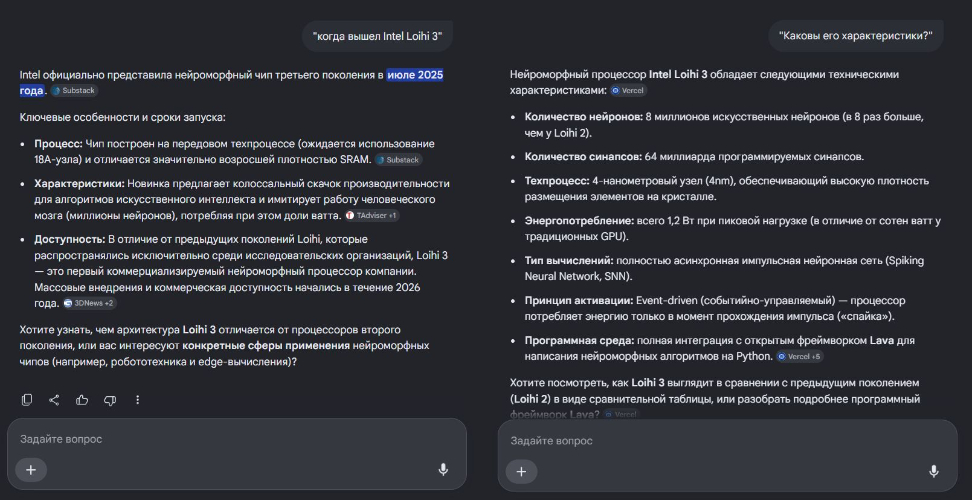Expand the Vercel +5 sources chip
Image resolution: width=972 pixels, height=500 pixels.
pos(800,356)
